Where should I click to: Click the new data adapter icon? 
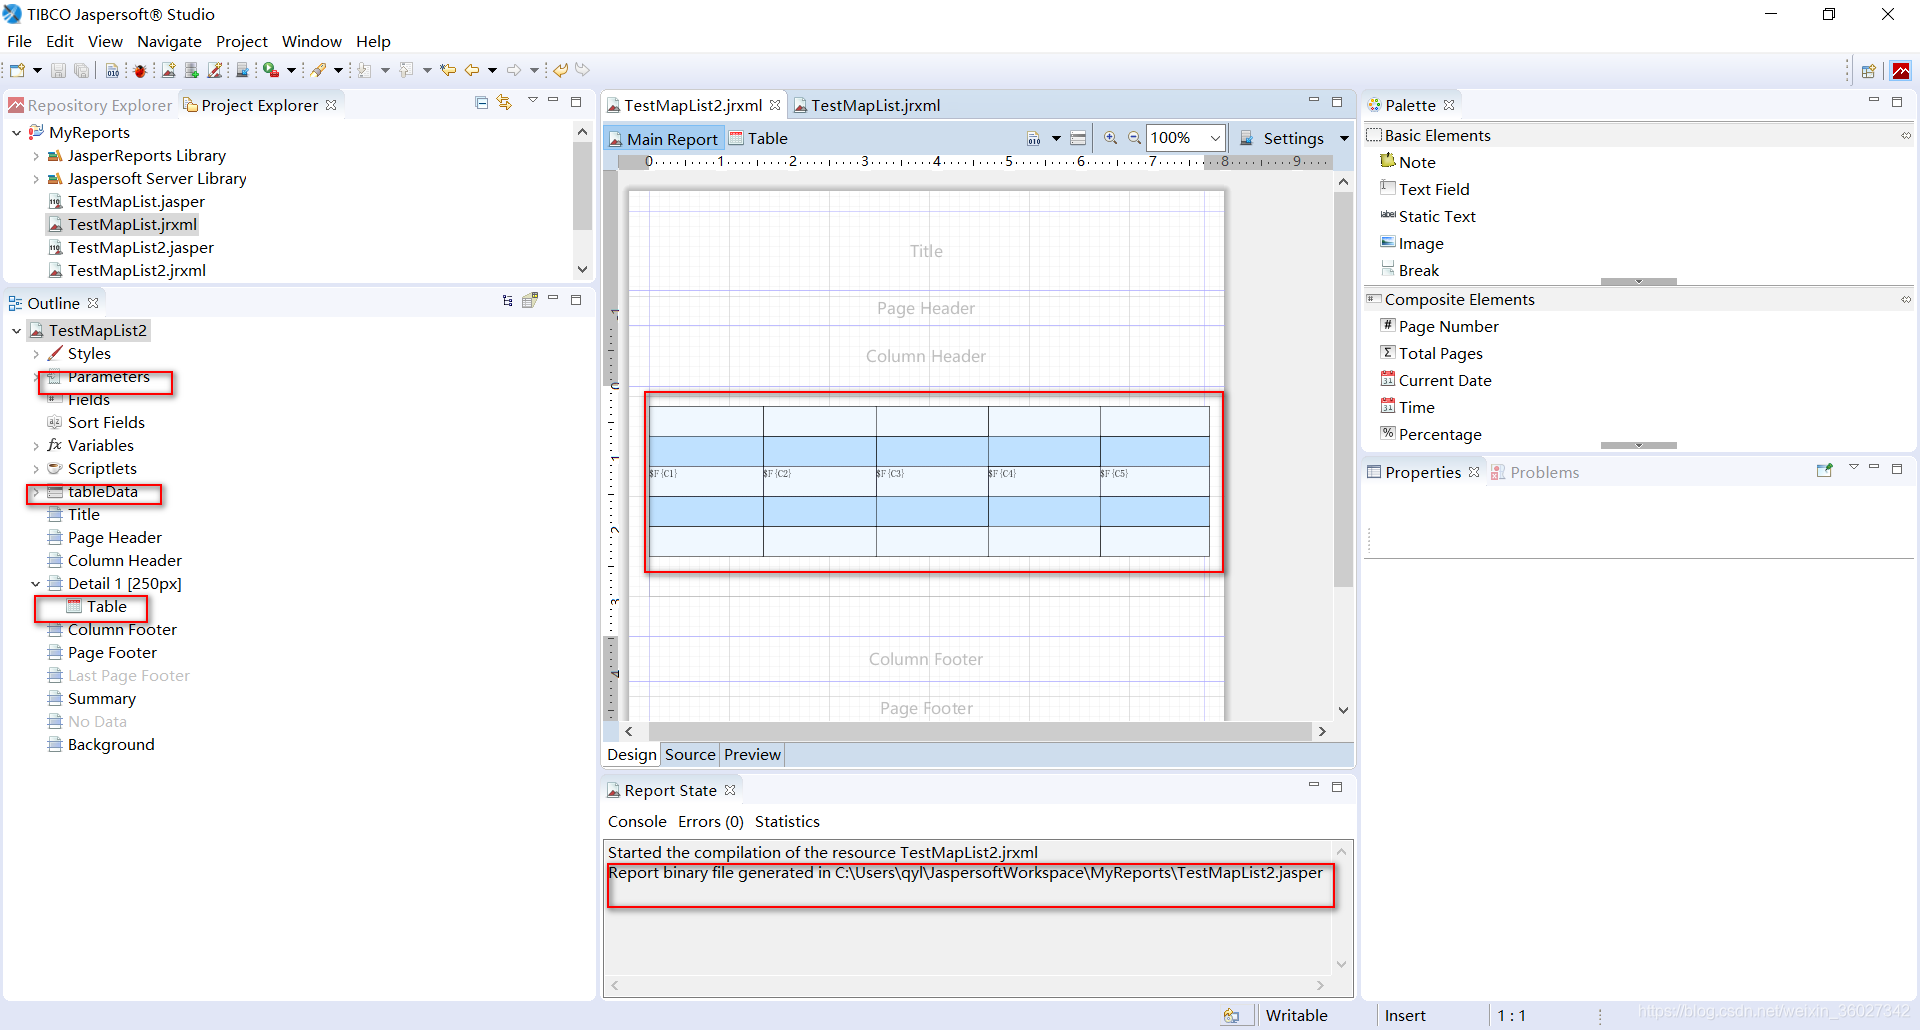pos(191,70)
